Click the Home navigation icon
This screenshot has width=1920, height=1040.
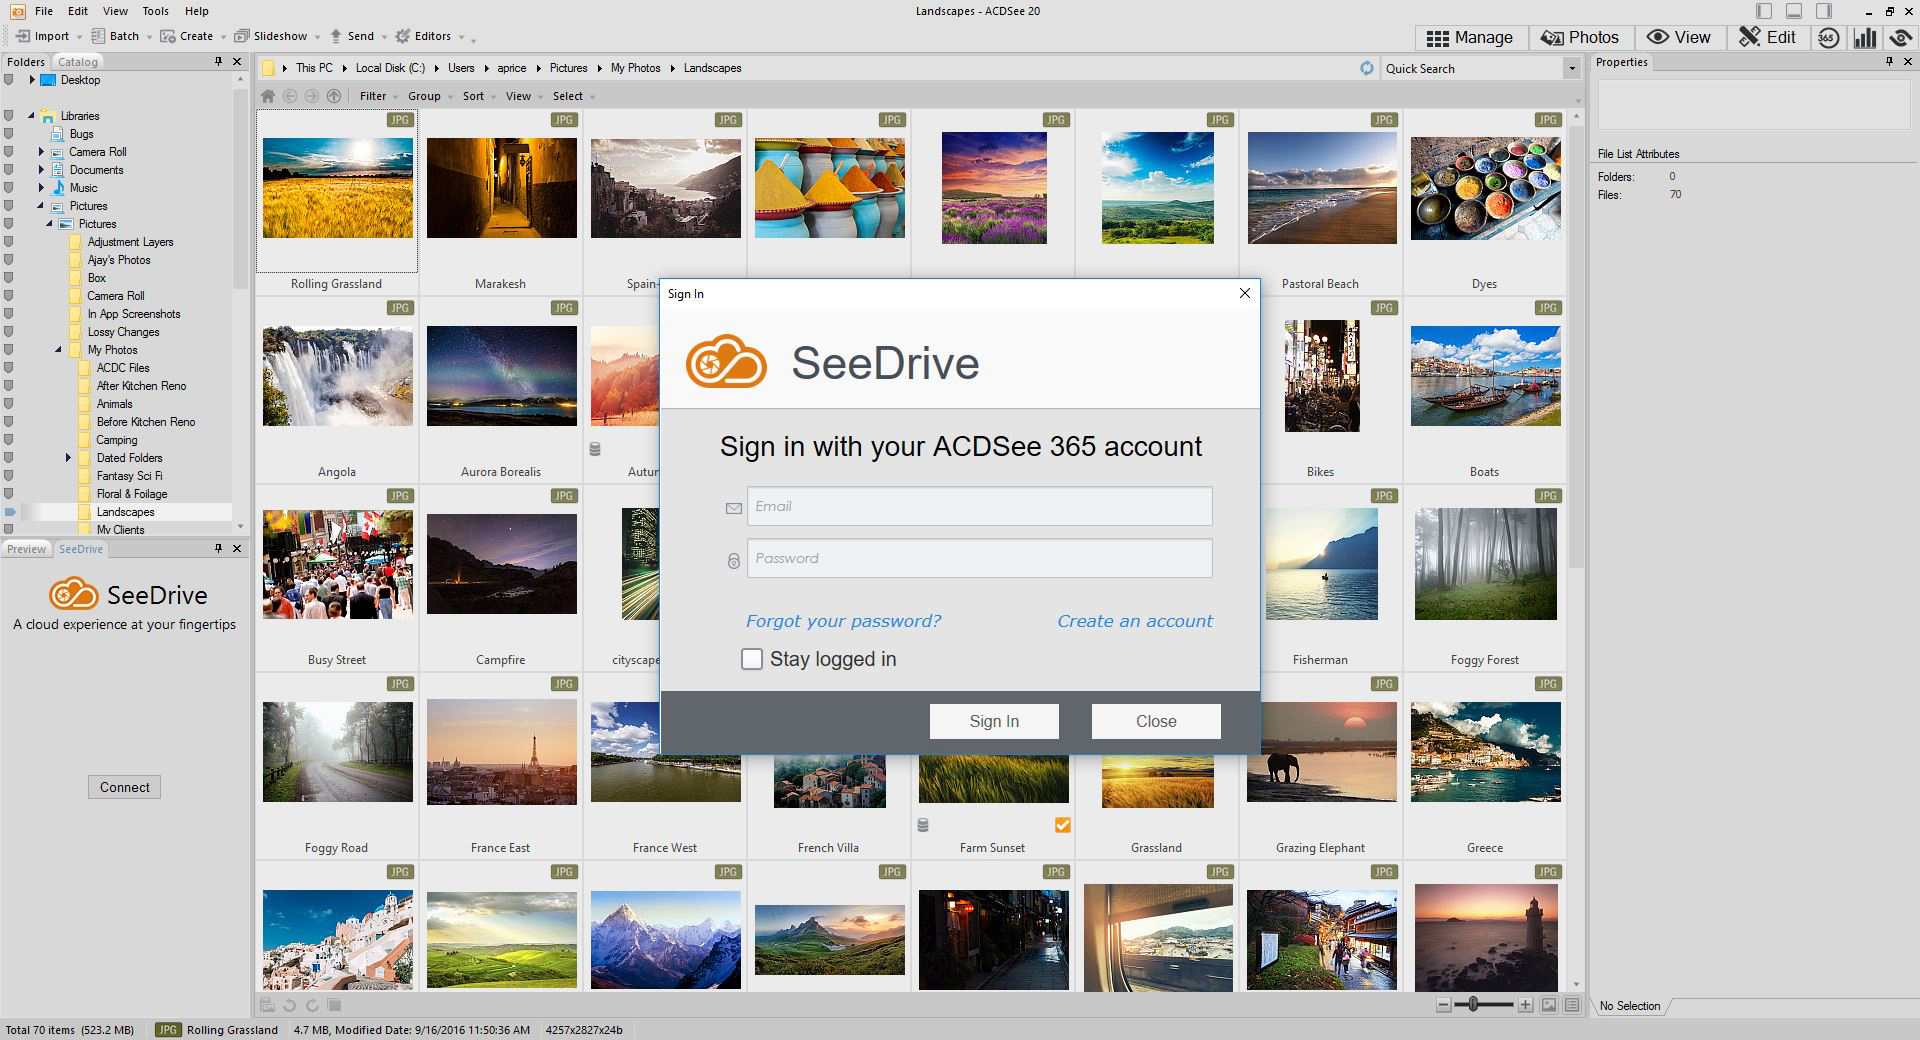click(268, 96)
